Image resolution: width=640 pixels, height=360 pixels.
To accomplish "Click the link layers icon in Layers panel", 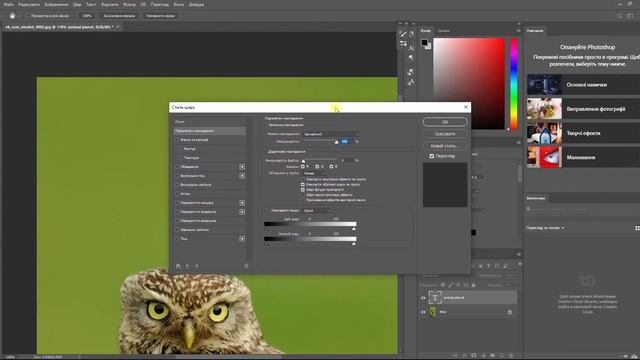I will pos(455,356).
